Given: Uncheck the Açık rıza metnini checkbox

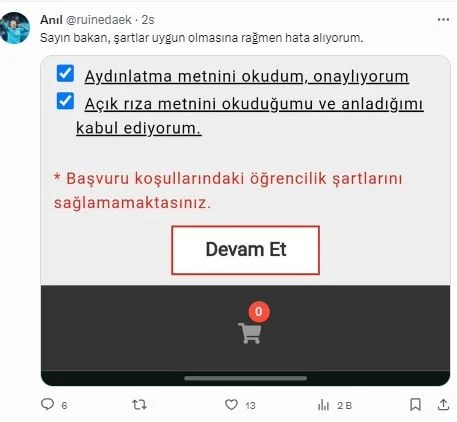Looking at the screenshot, I should coord(65,101).
